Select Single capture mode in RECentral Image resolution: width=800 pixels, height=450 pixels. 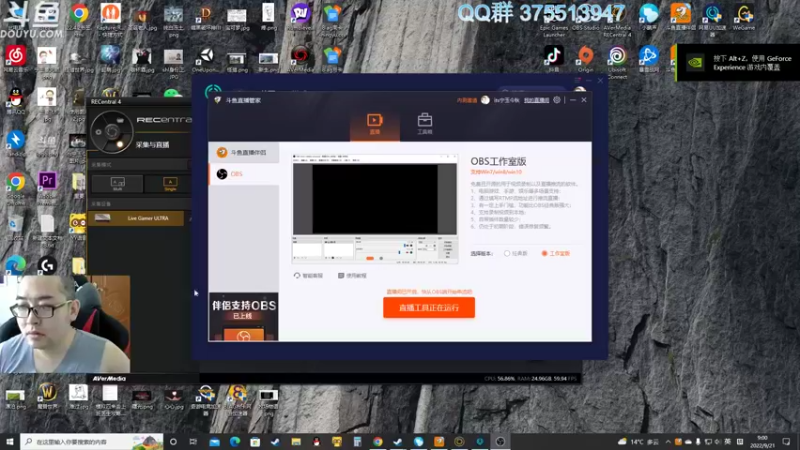point(170,184)
